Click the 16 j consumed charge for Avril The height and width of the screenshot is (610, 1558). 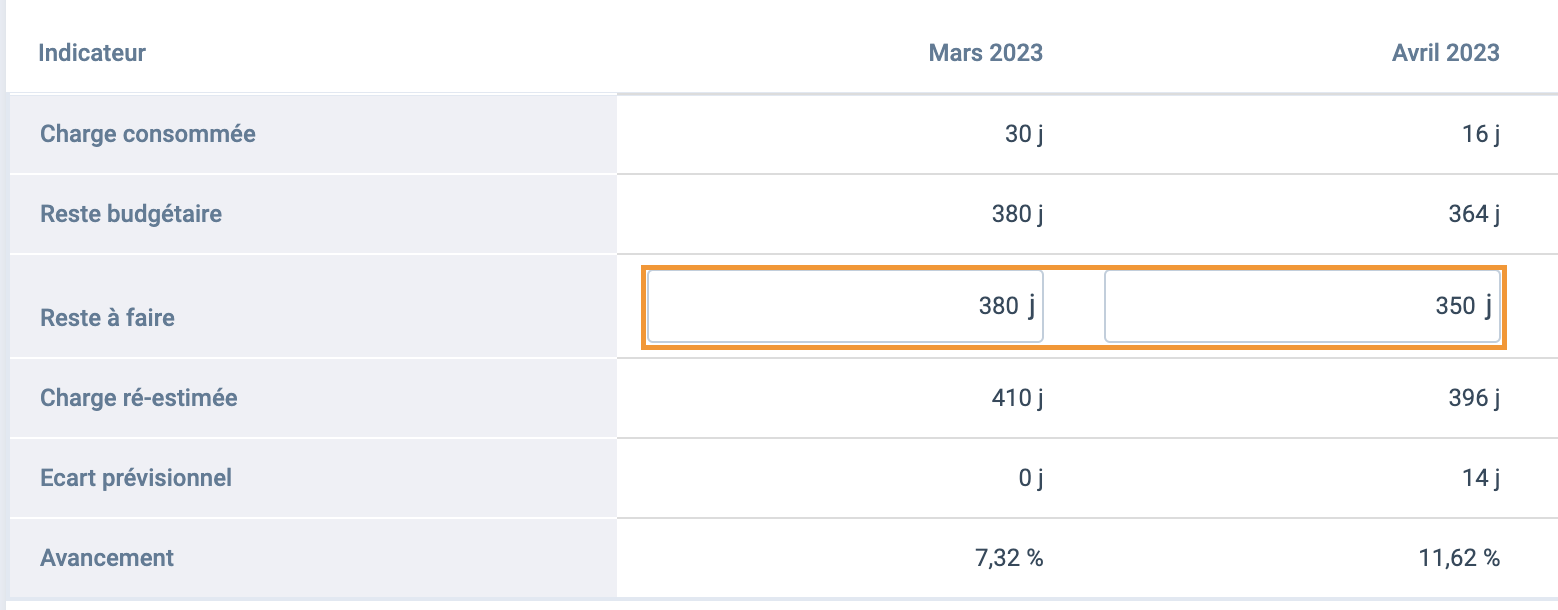(1481, 134)
